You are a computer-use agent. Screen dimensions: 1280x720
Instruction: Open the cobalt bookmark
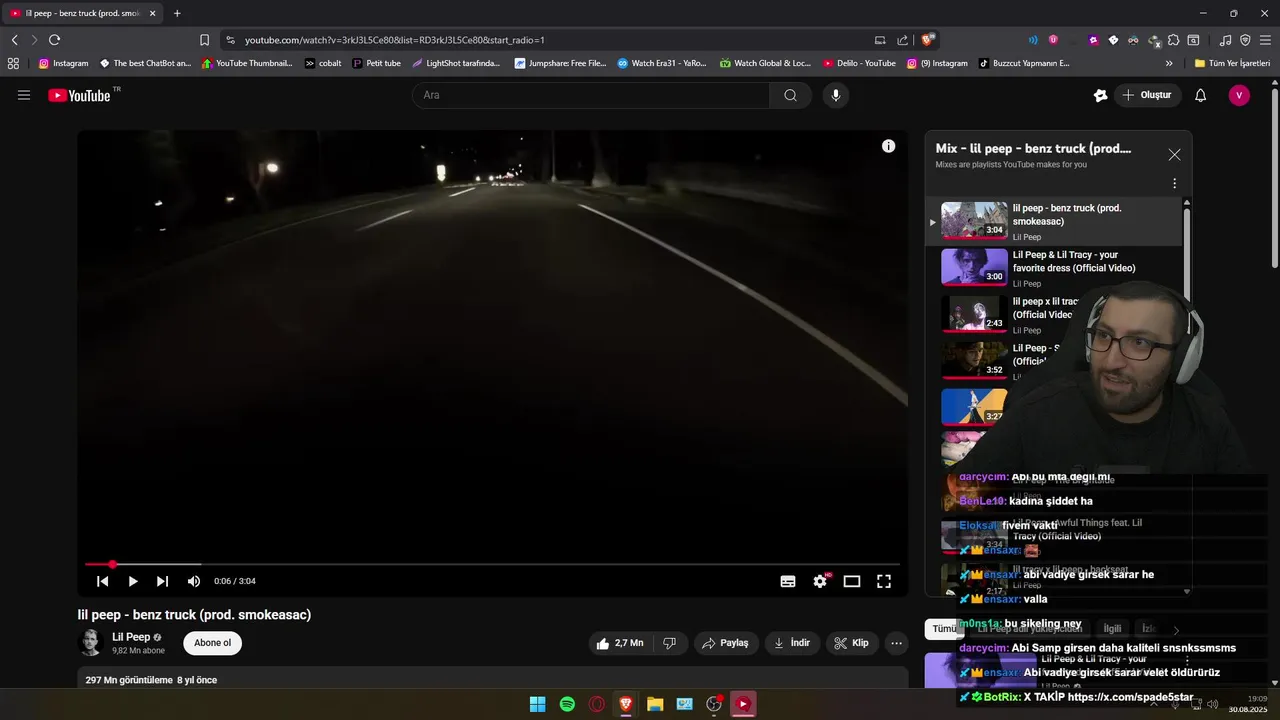[x=323, y=63]
